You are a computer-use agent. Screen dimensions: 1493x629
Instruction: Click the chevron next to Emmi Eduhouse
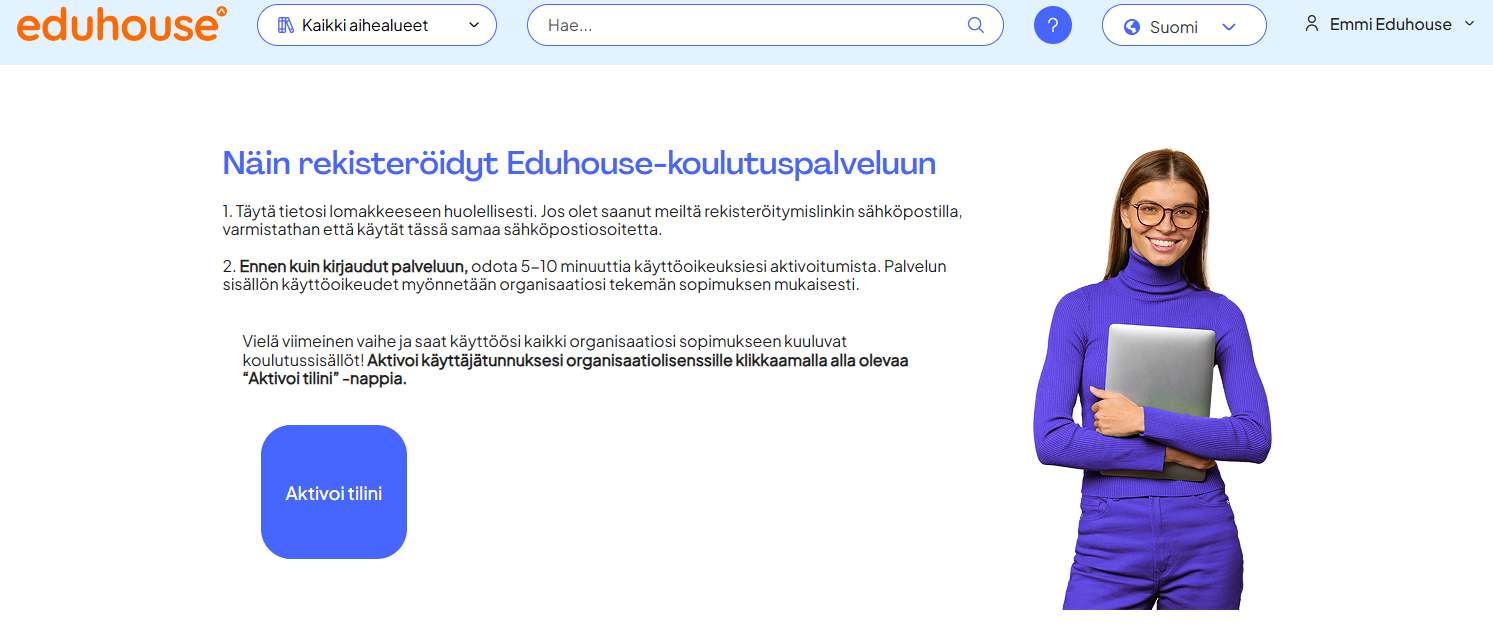1469,24
